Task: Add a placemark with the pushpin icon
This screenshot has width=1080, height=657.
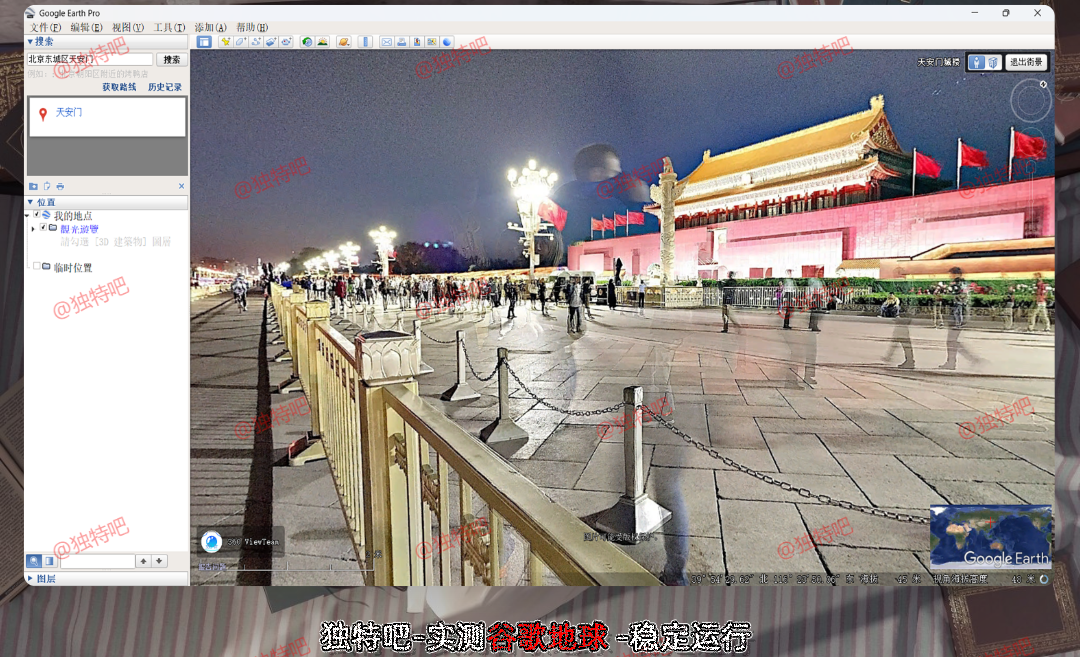Action: coord(225,42)
